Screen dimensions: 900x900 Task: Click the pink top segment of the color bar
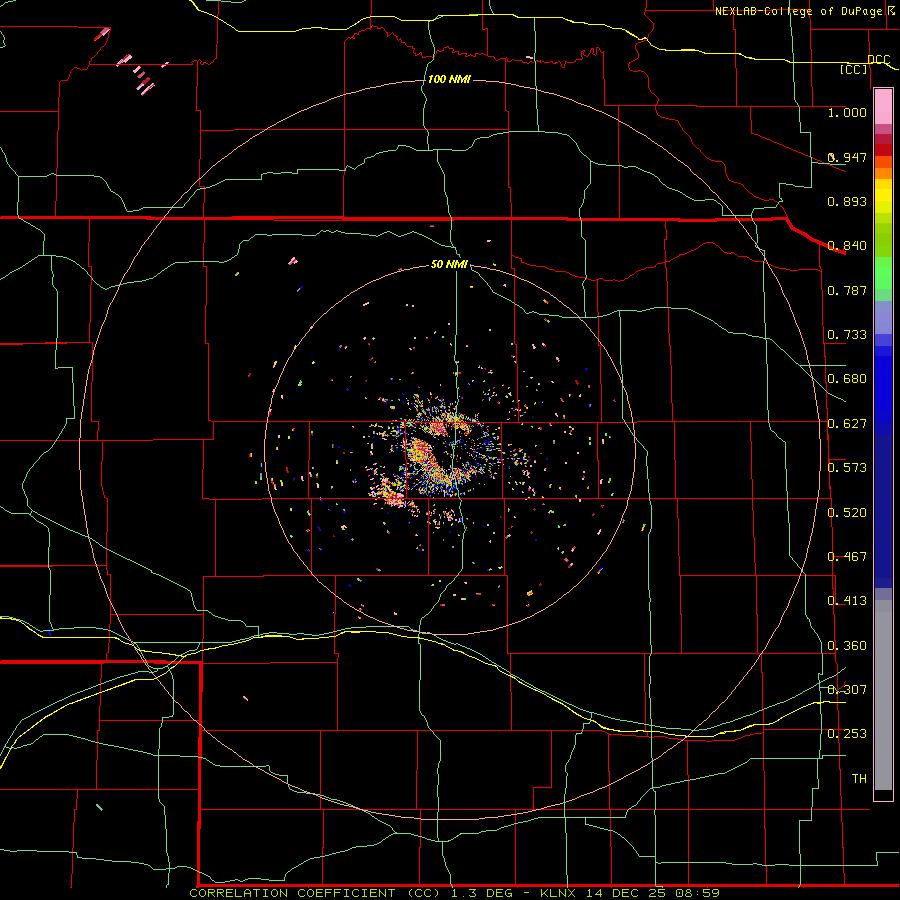coord(883,107)
